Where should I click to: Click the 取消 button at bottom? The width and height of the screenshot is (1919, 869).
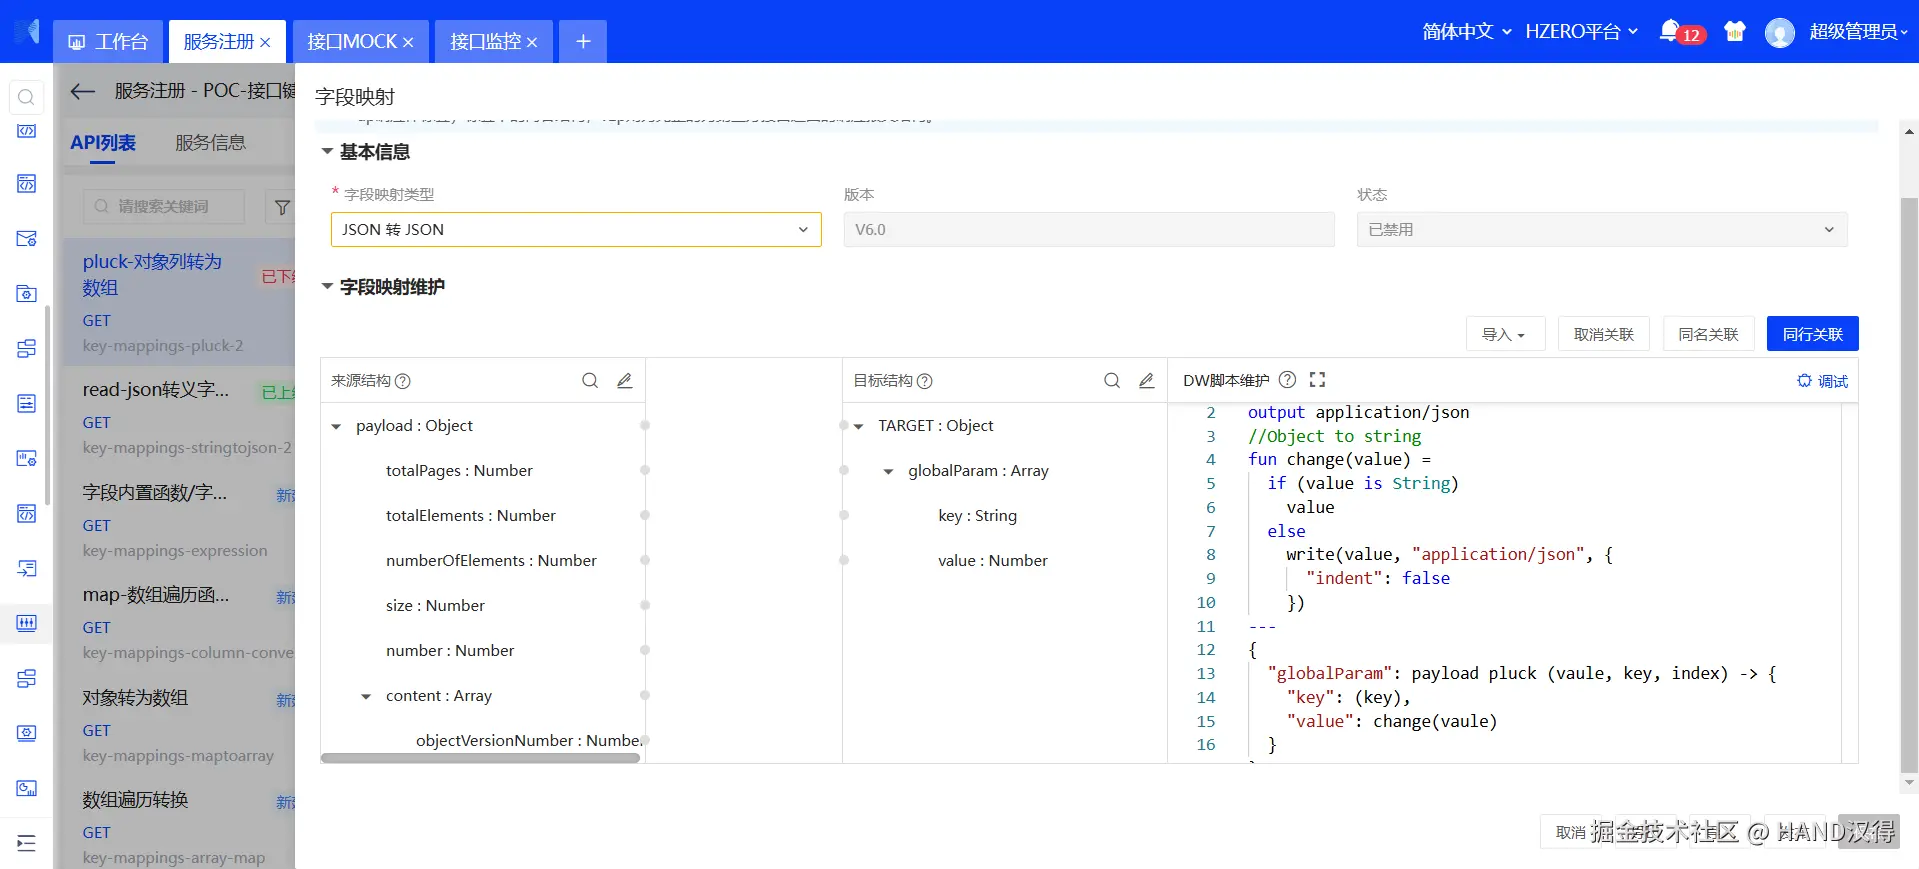click(x=1570, y=832)
